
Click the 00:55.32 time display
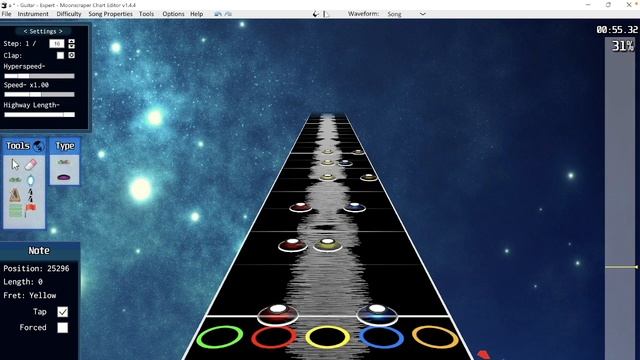click(617, 30)
